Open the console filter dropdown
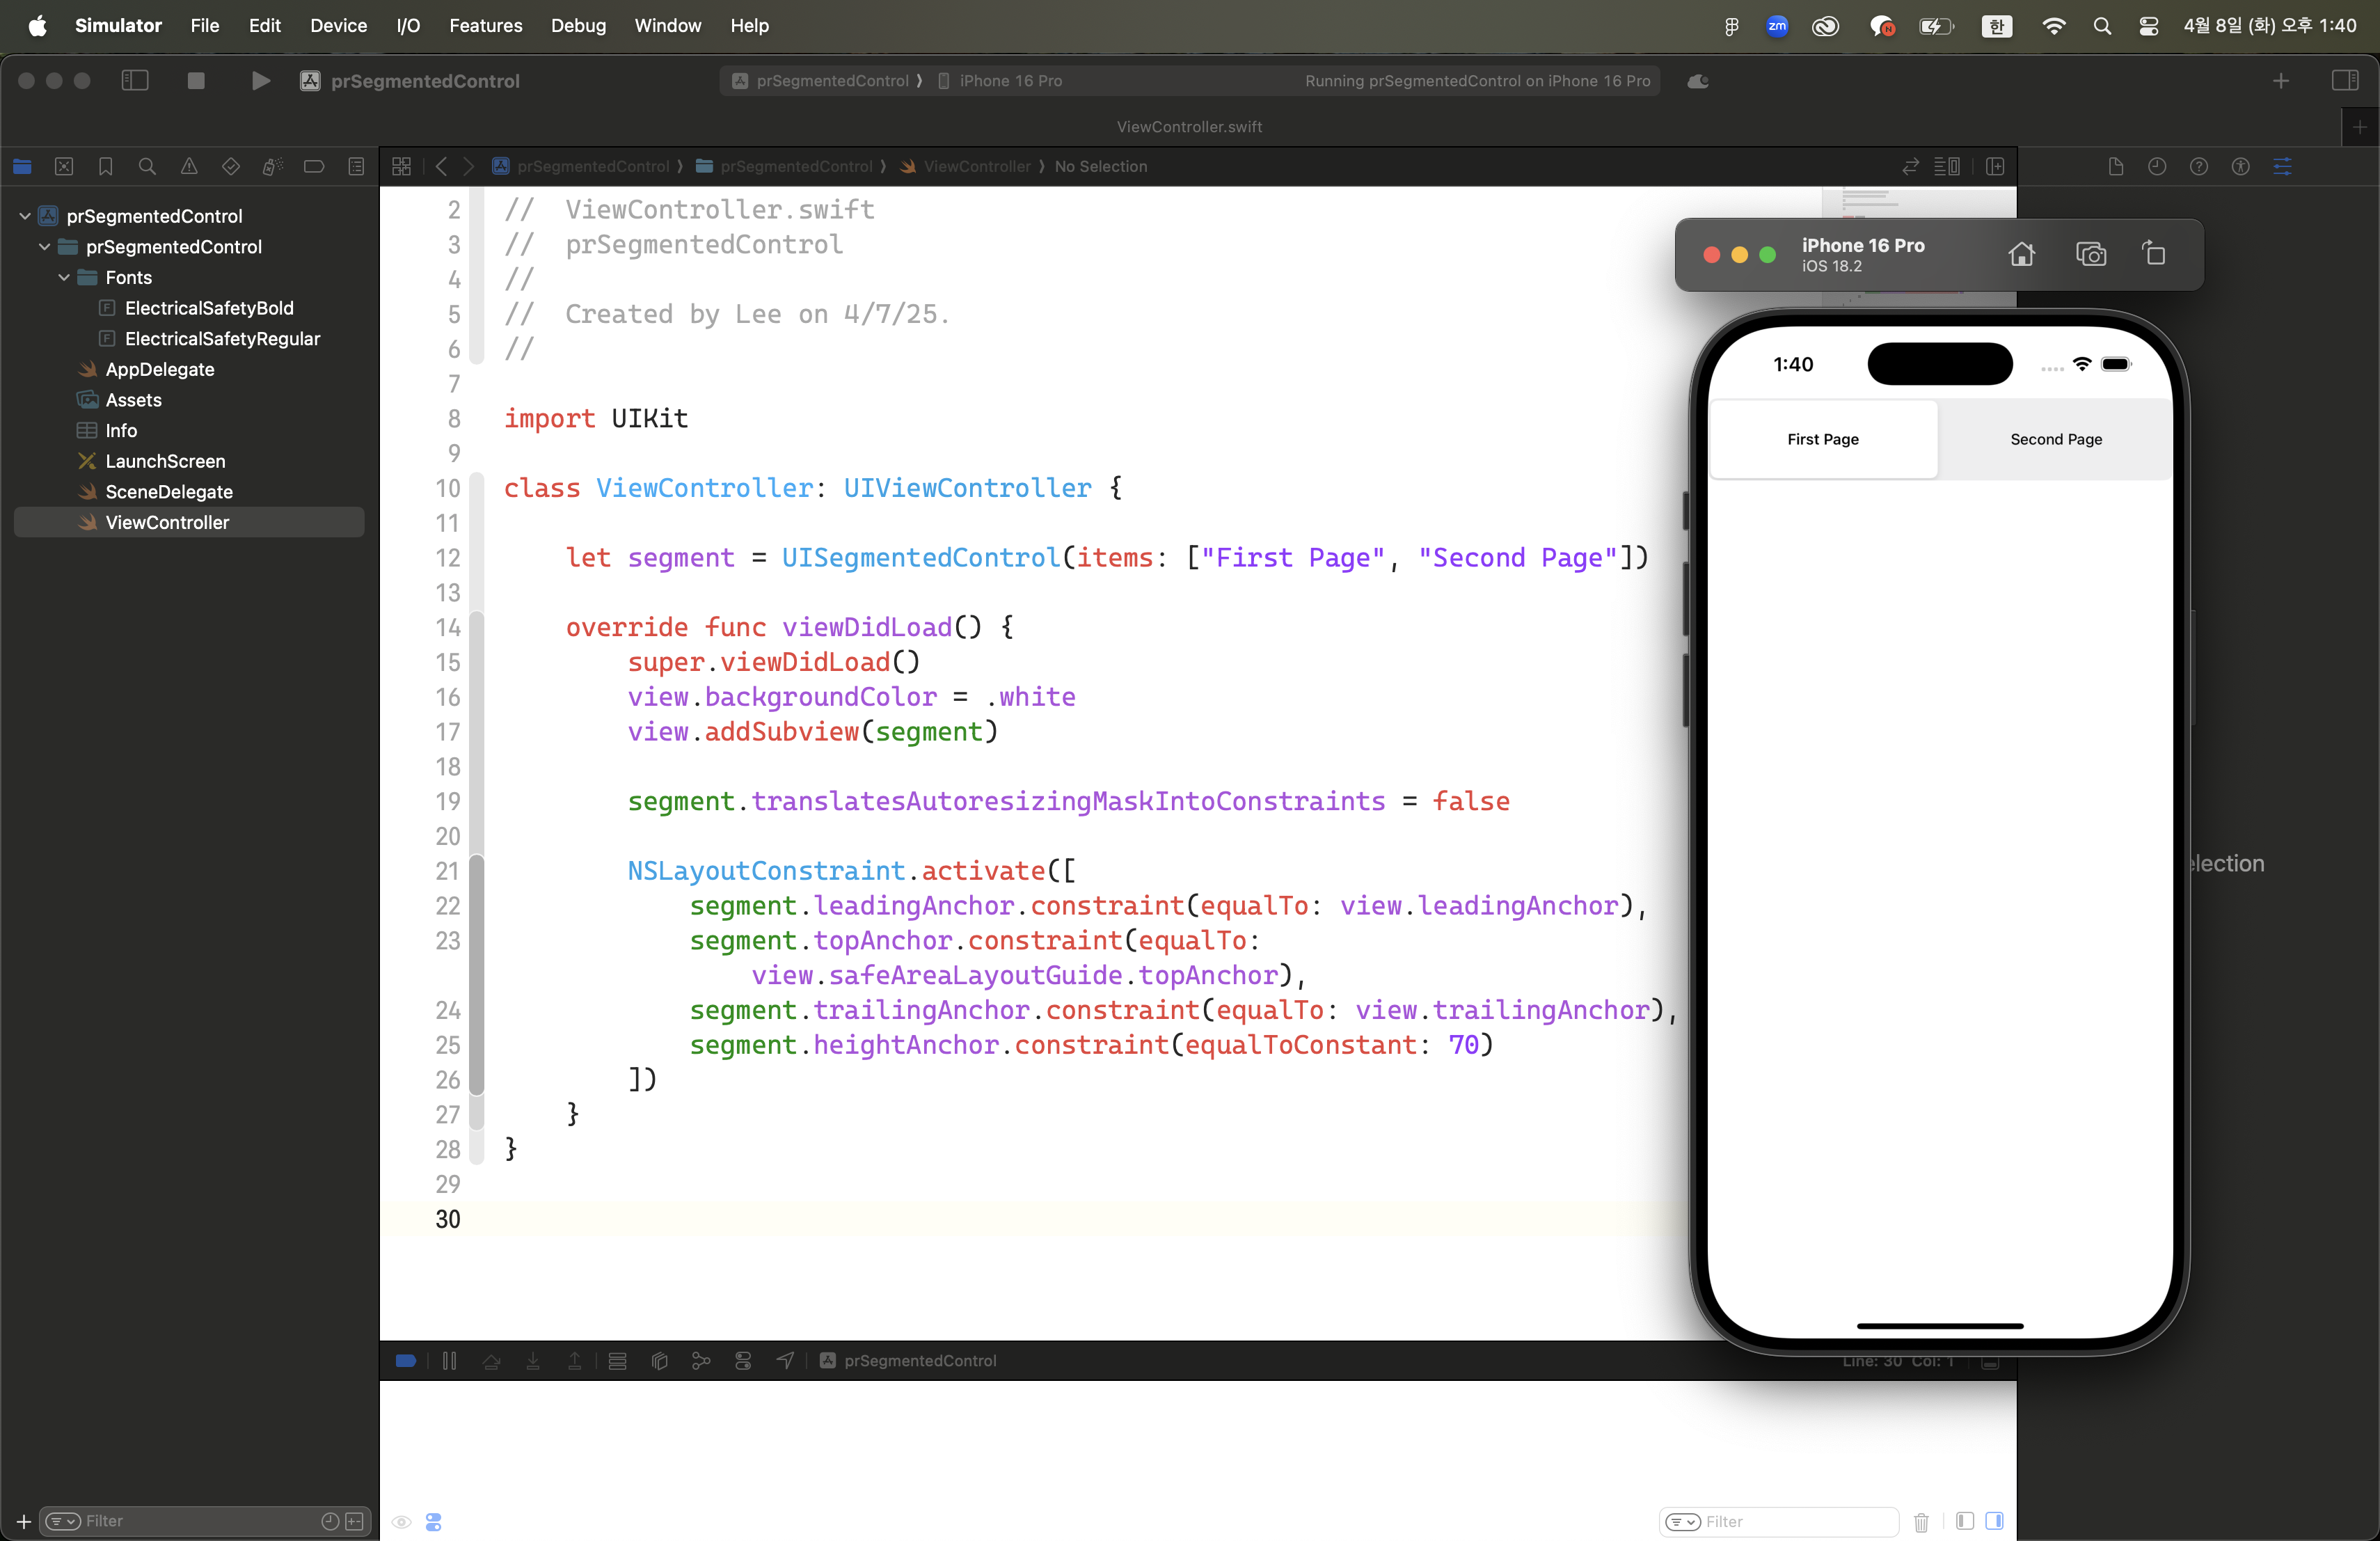2380x1541 pixels. [x=1683, y=1521]
